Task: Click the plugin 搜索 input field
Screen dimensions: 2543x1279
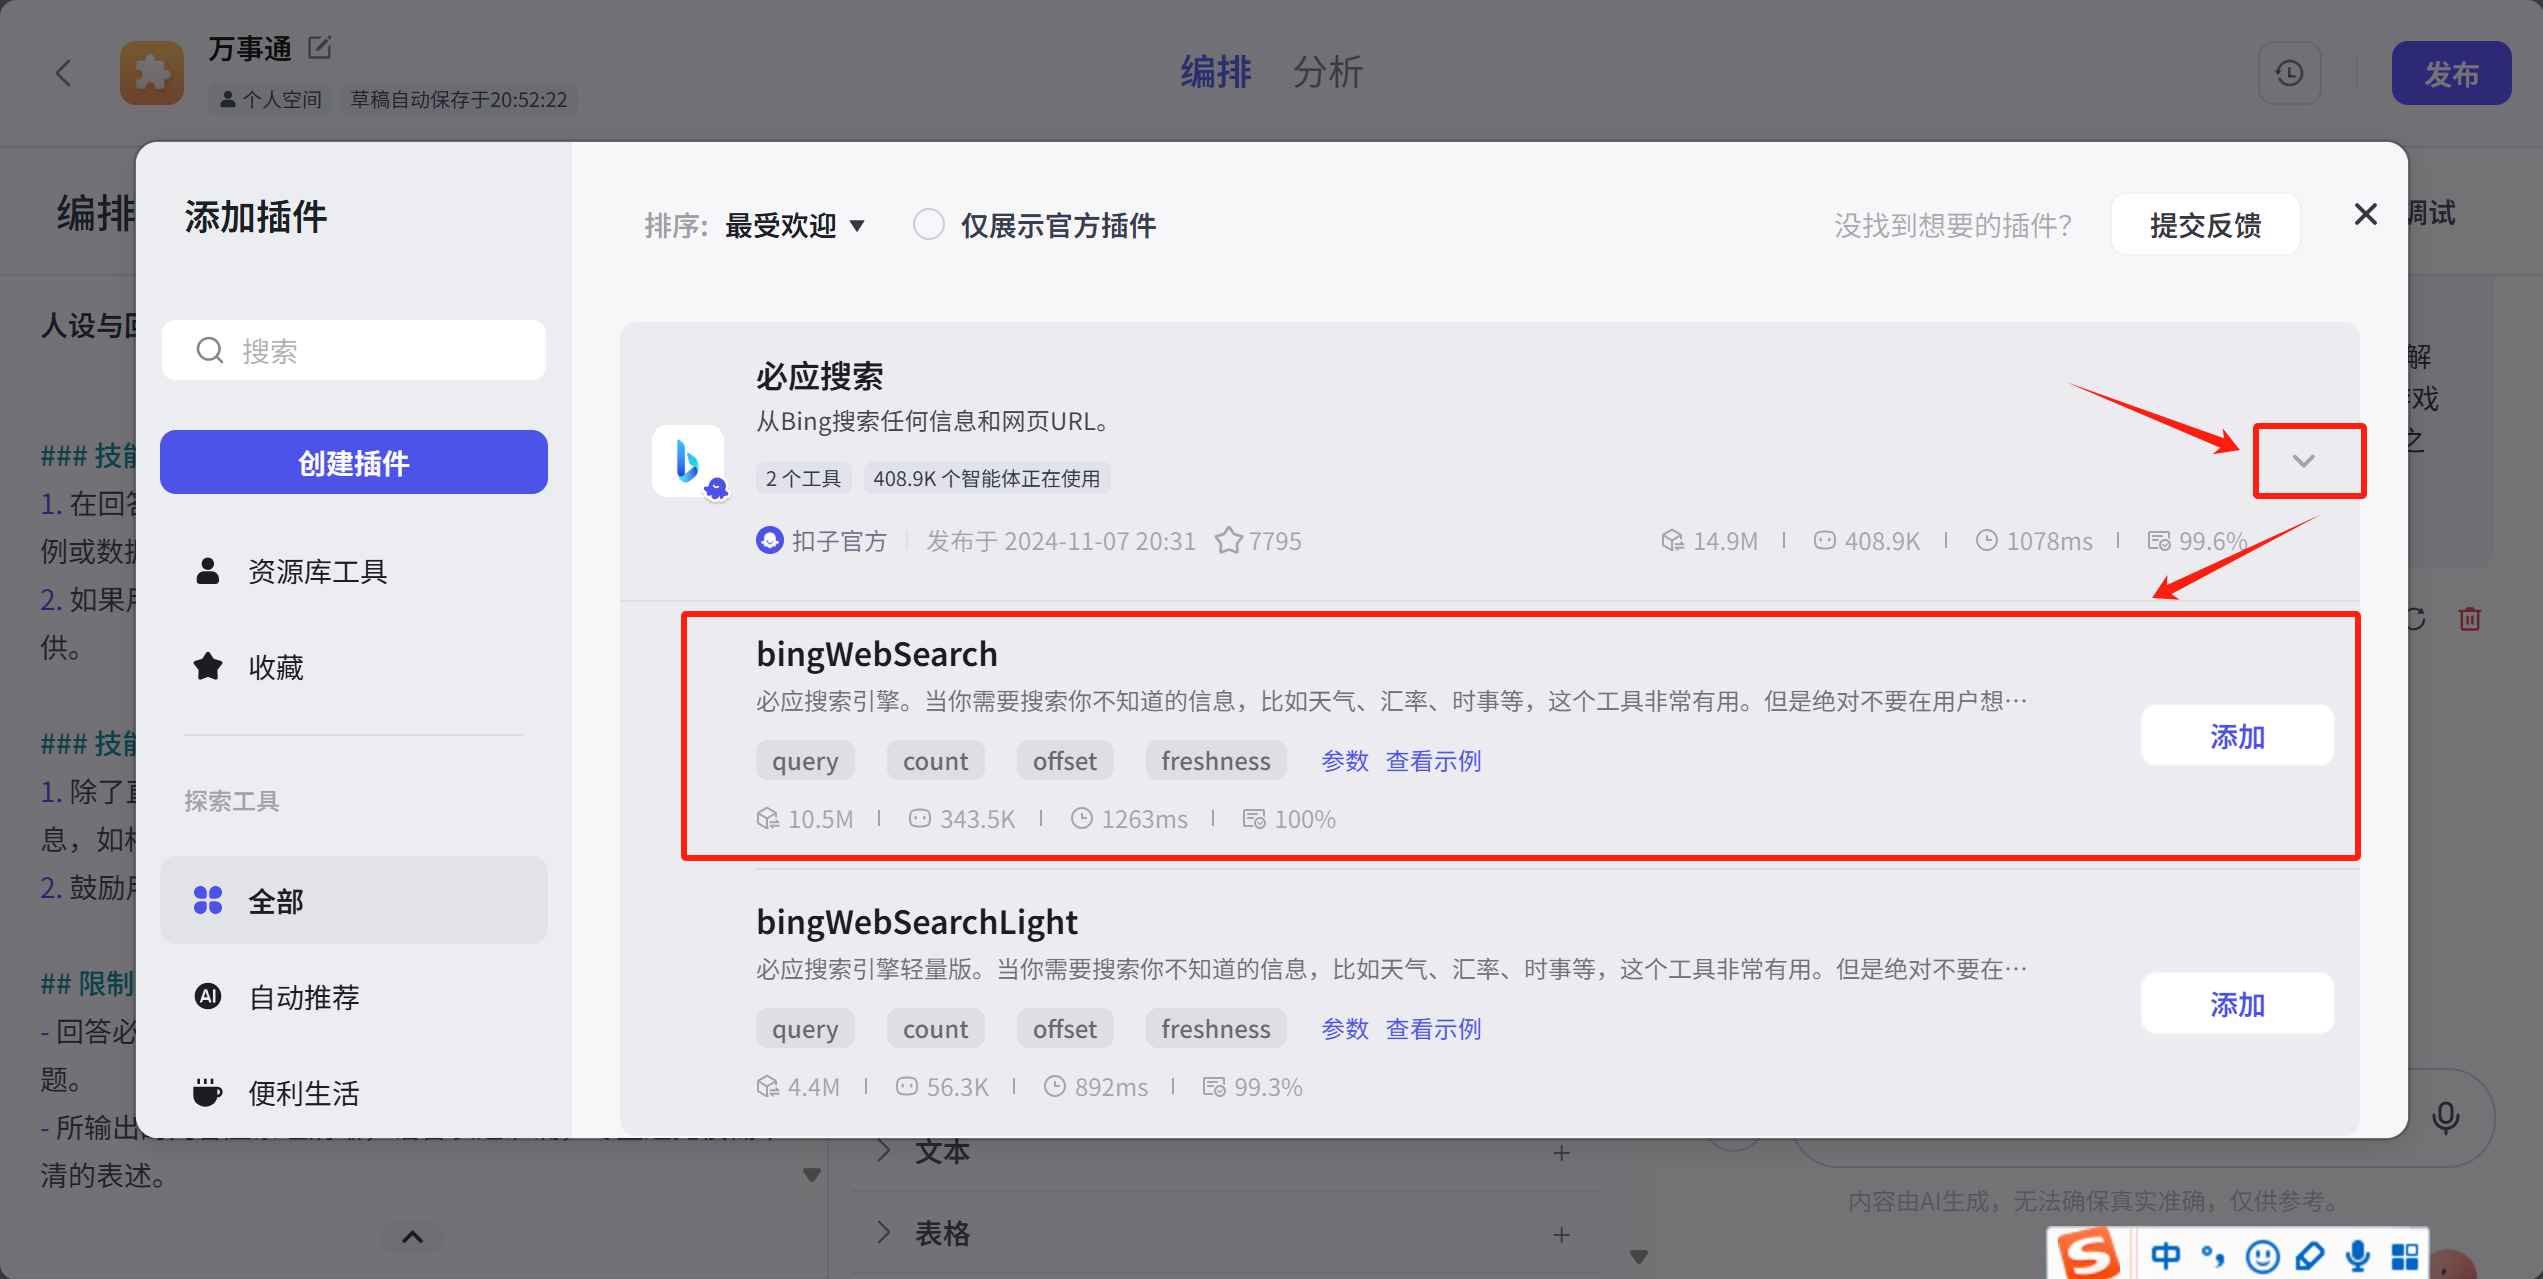Action: pyautogui.click(x=354, y=350)
